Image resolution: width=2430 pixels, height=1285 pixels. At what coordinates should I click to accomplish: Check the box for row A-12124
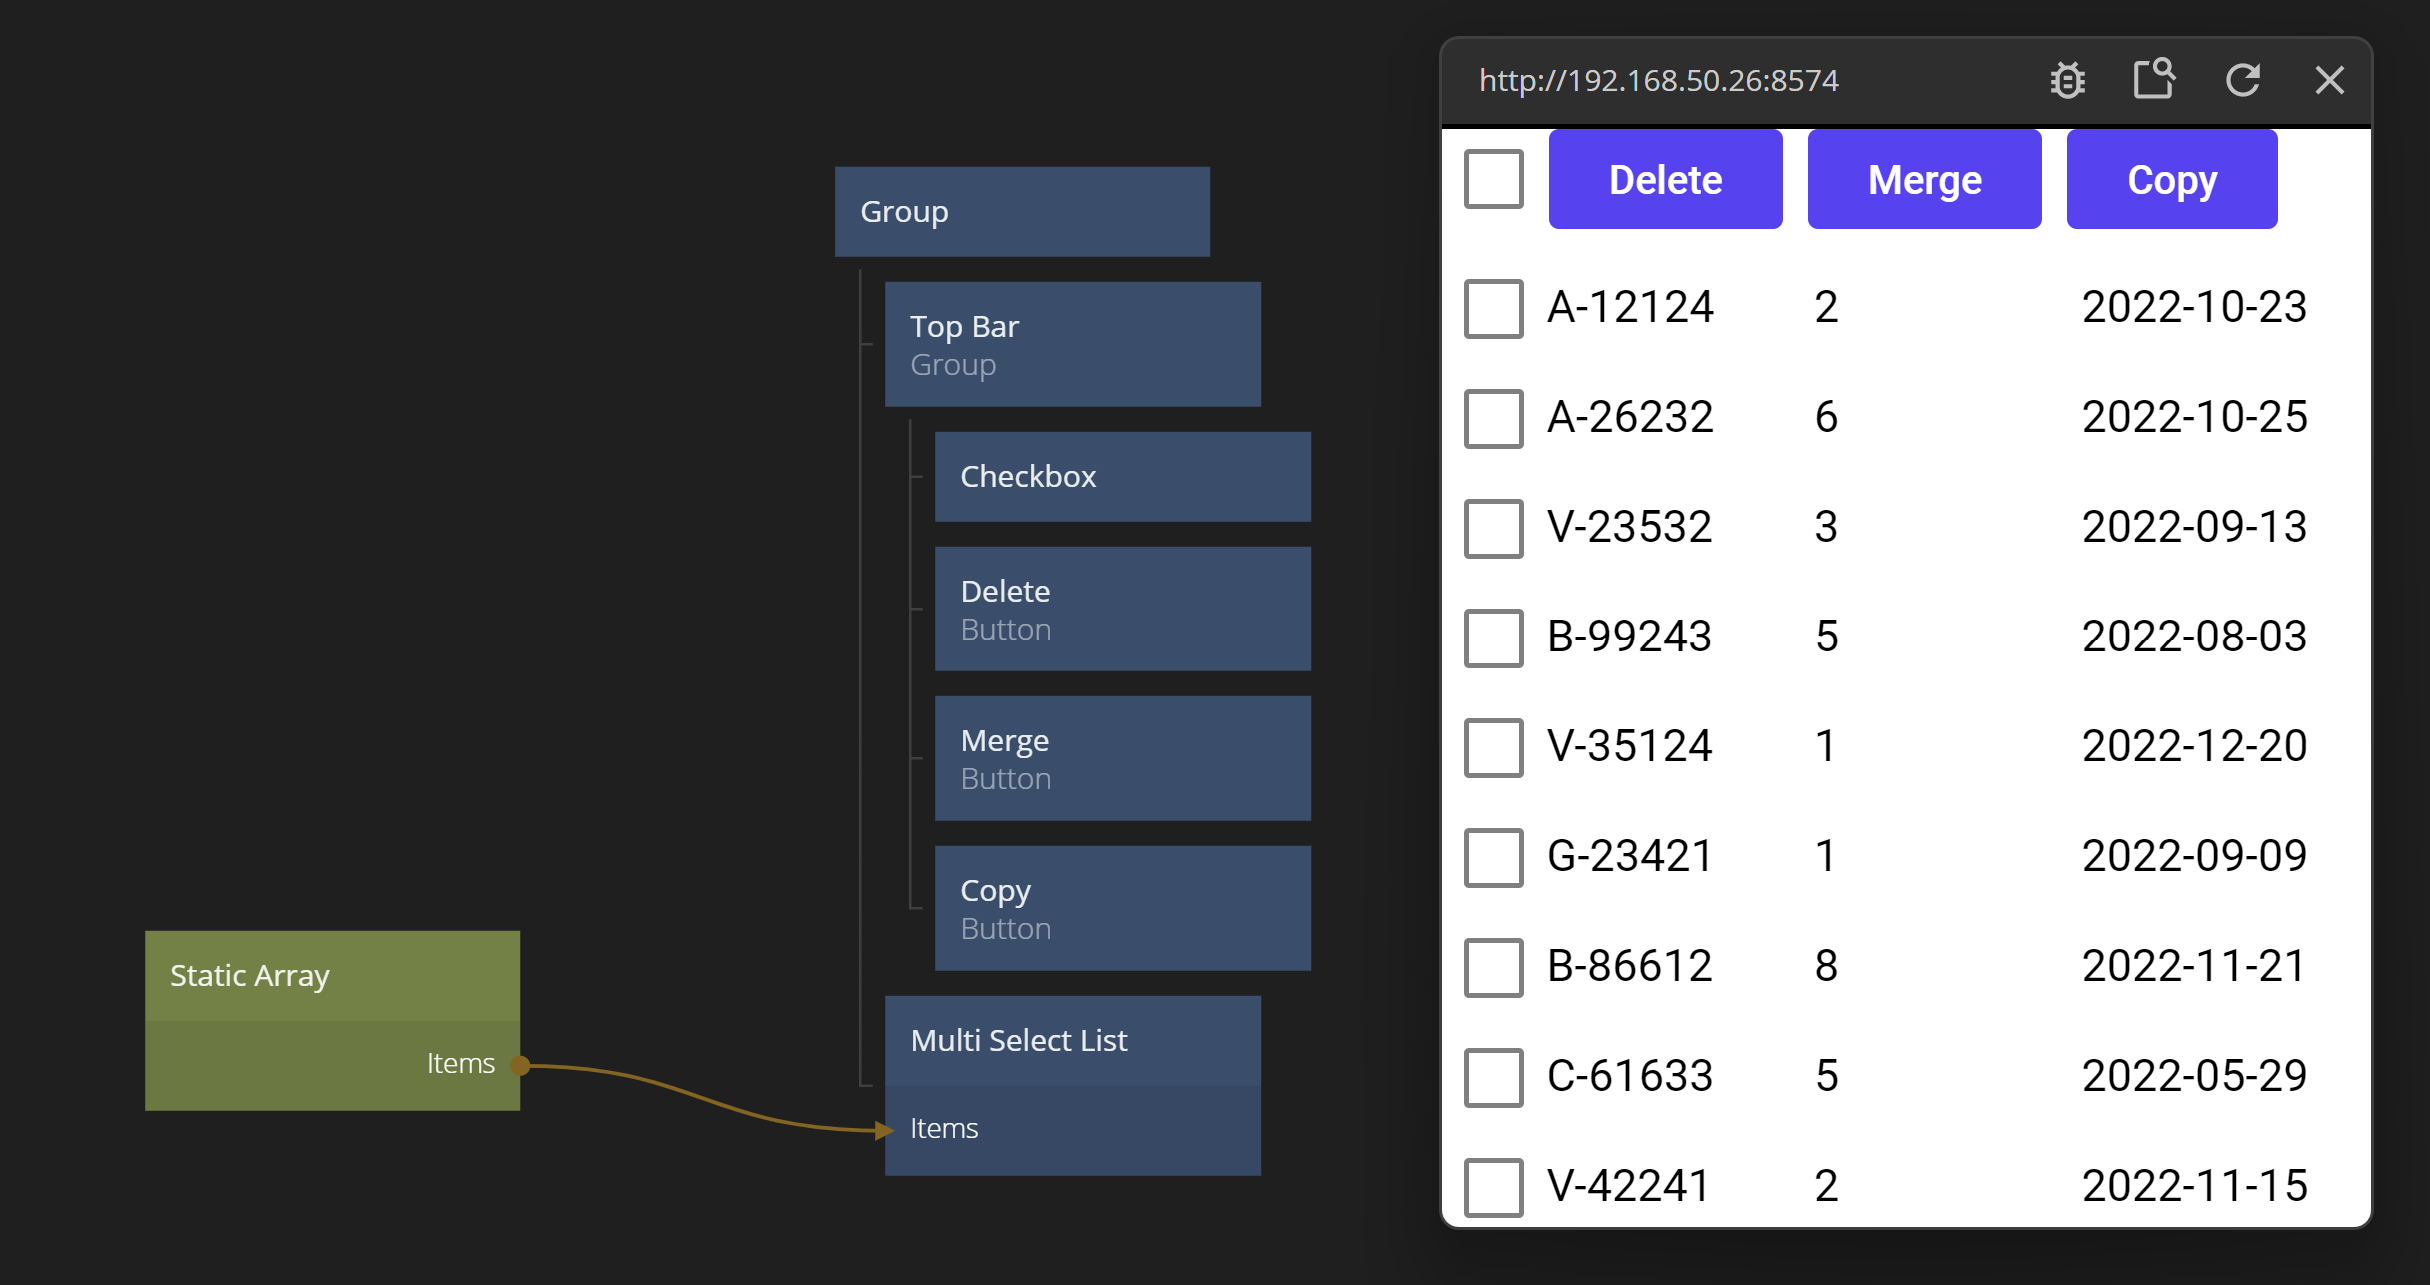coord(1493,308)
